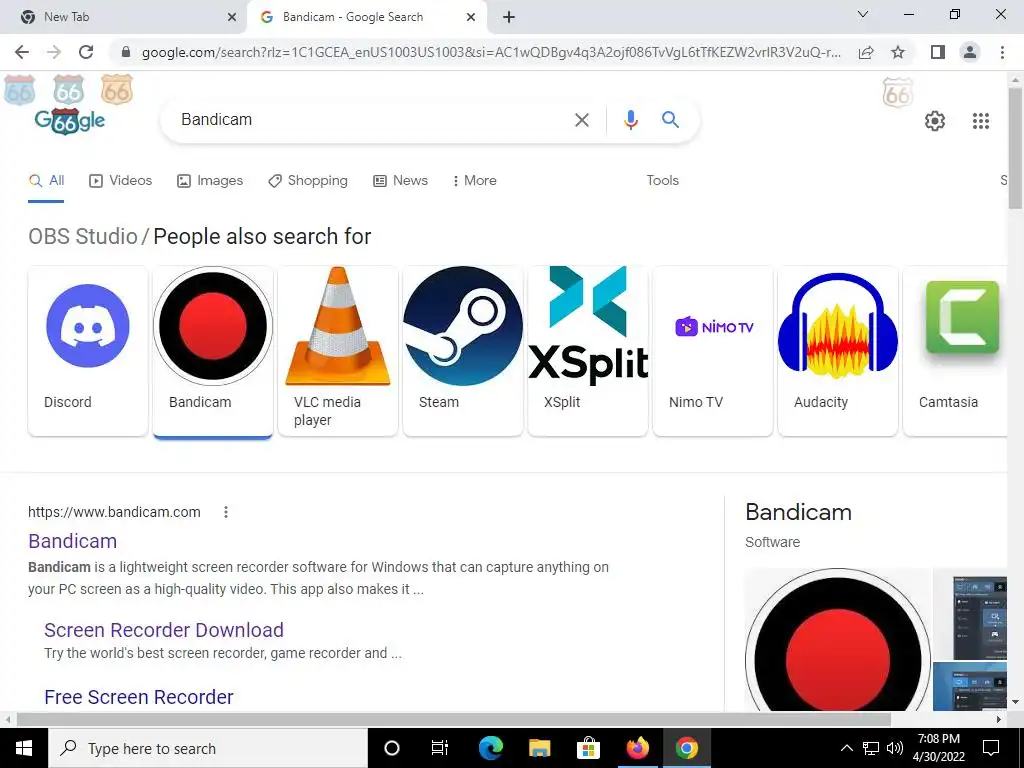Select the Audacity card

coord(838,351)
